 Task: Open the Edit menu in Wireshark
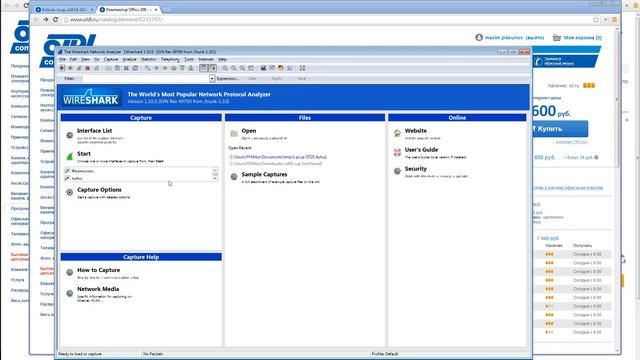73,60
